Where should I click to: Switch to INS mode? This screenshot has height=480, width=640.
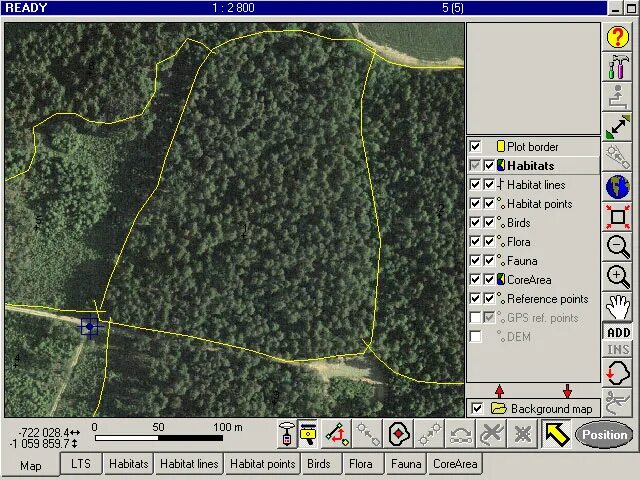(x=618, y=349)
